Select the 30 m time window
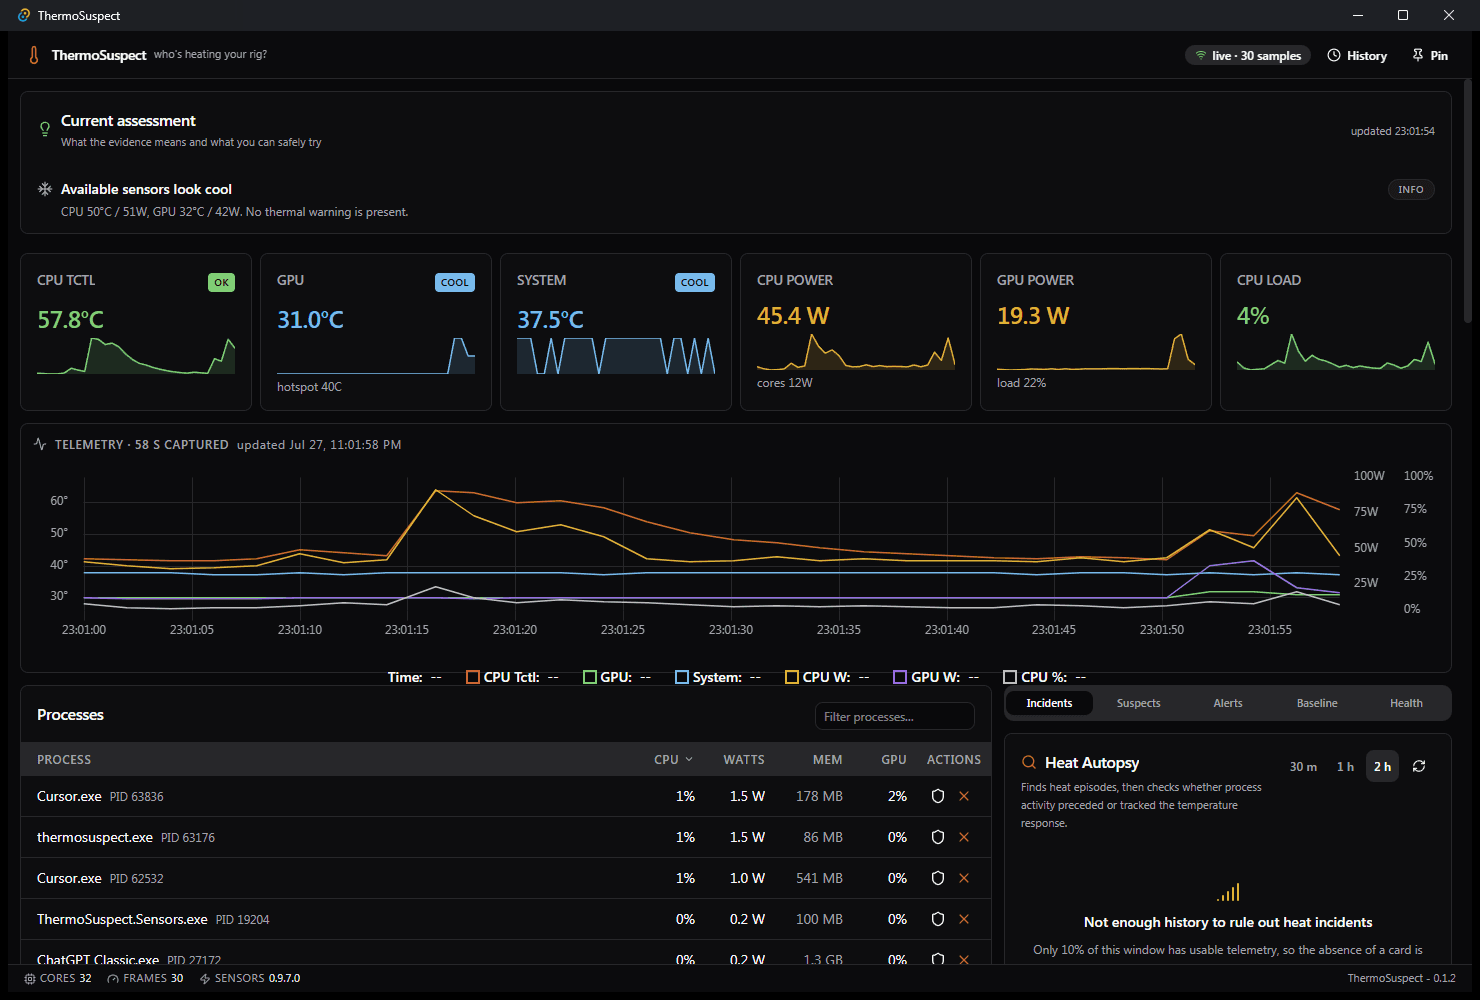Image resolution: width=1480 pixels, height=1000 pixels. pos(1303,766)
